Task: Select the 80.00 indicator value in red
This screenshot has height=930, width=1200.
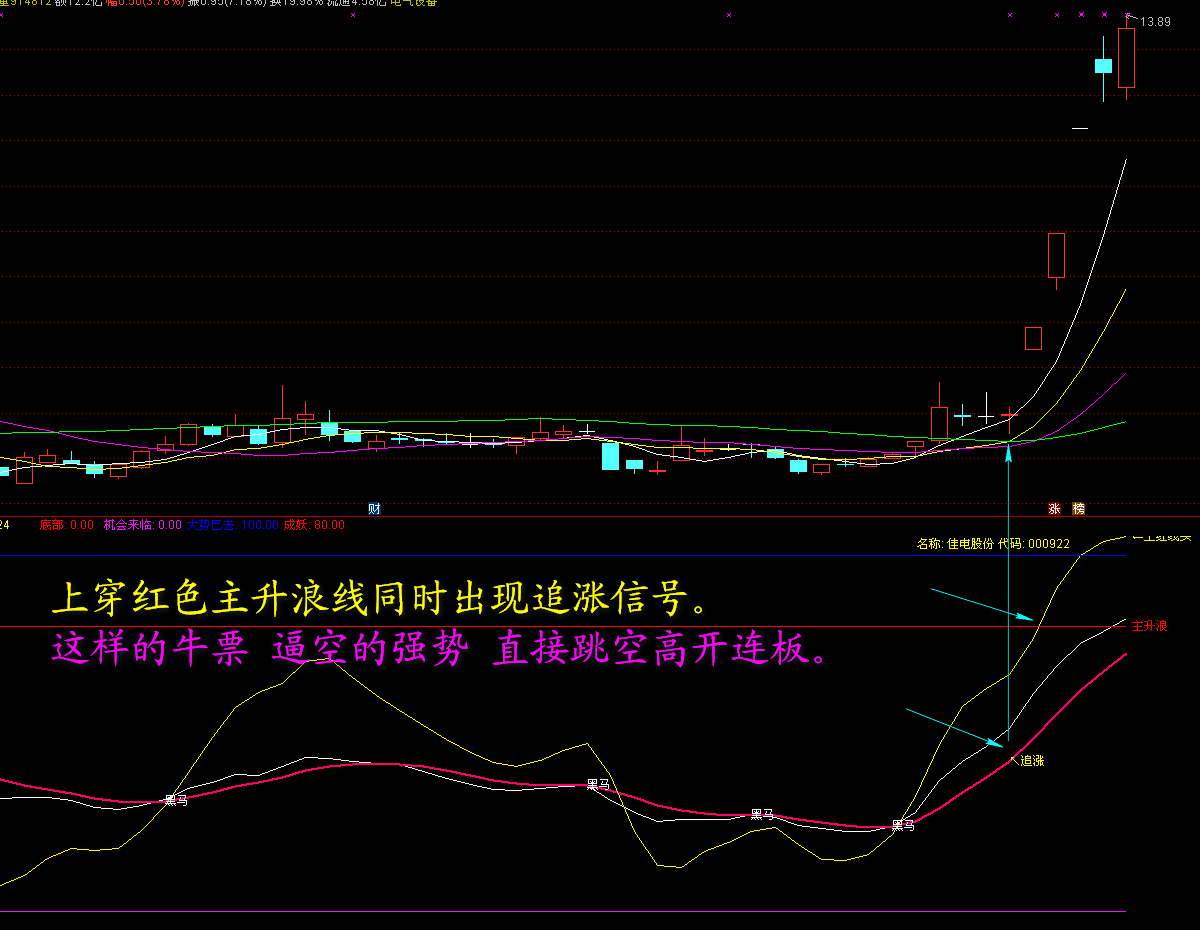Action: click(x=314, y=524)
